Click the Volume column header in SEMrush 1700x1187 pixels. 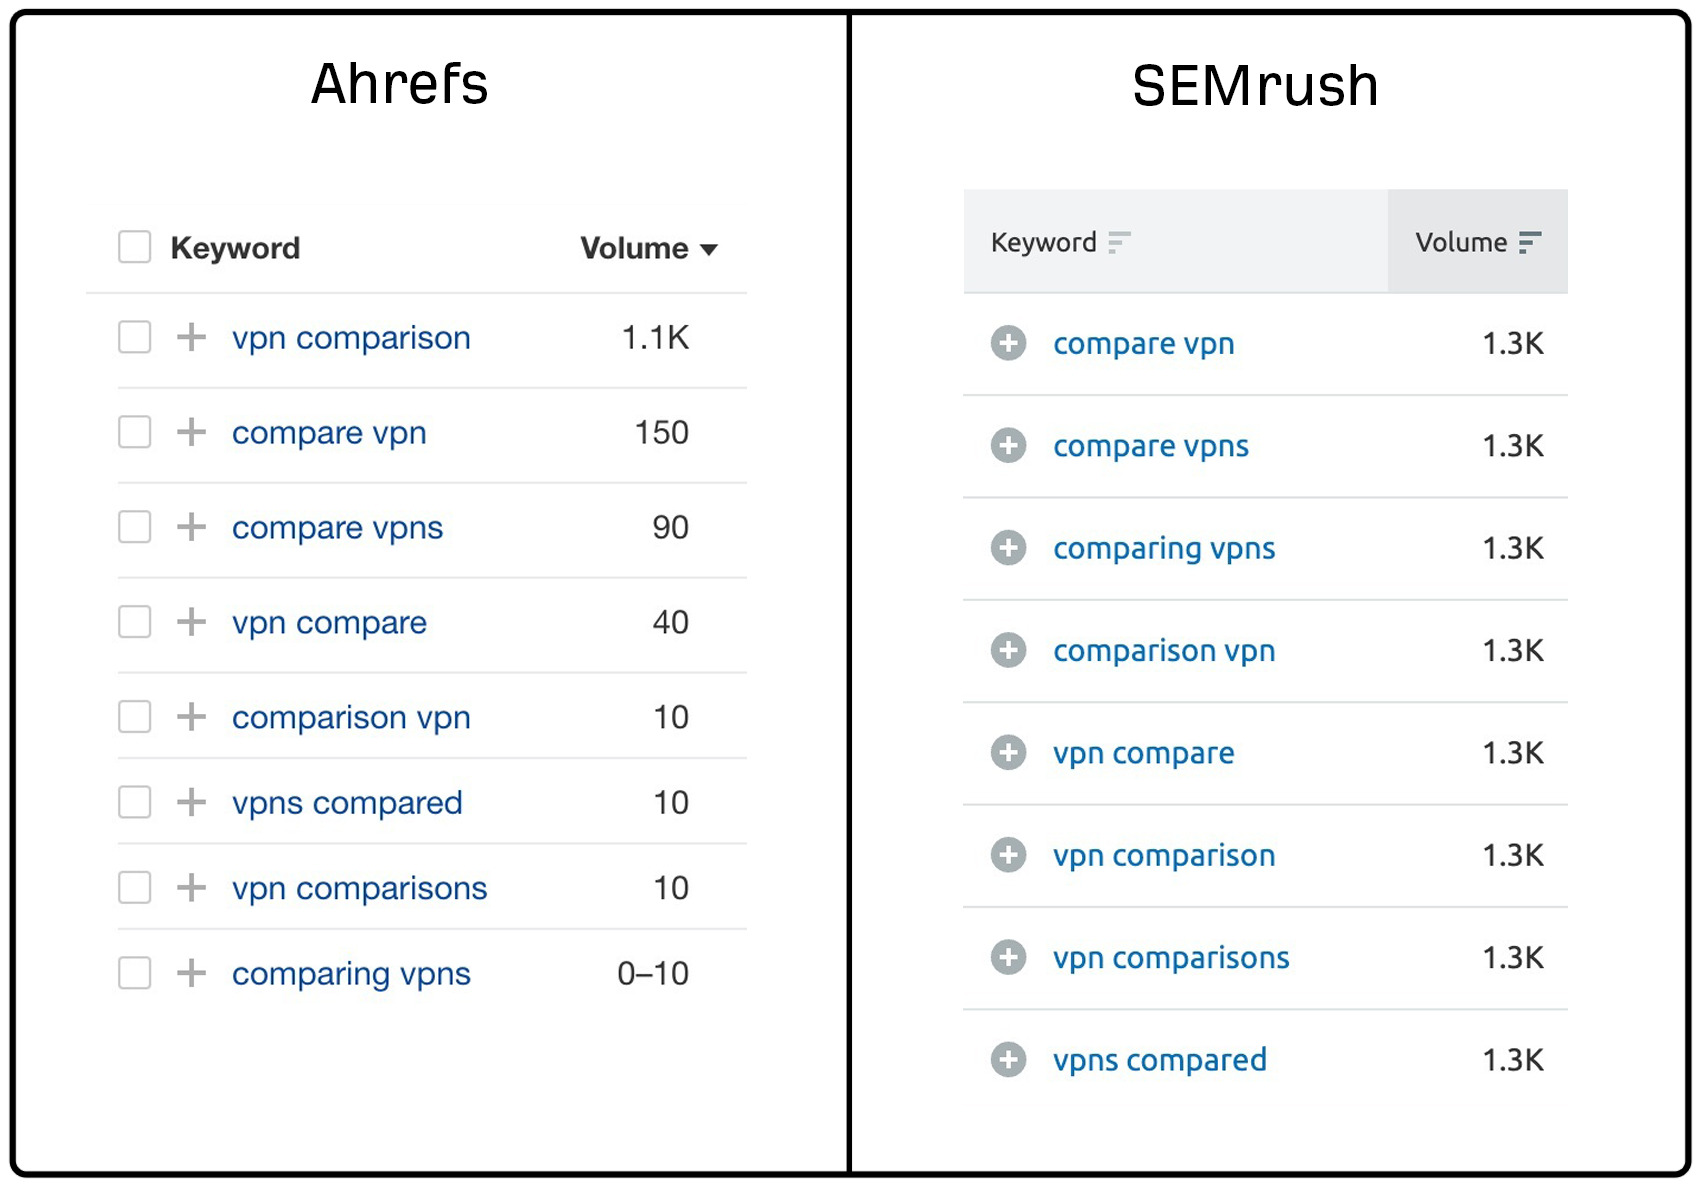[1460, 241]
